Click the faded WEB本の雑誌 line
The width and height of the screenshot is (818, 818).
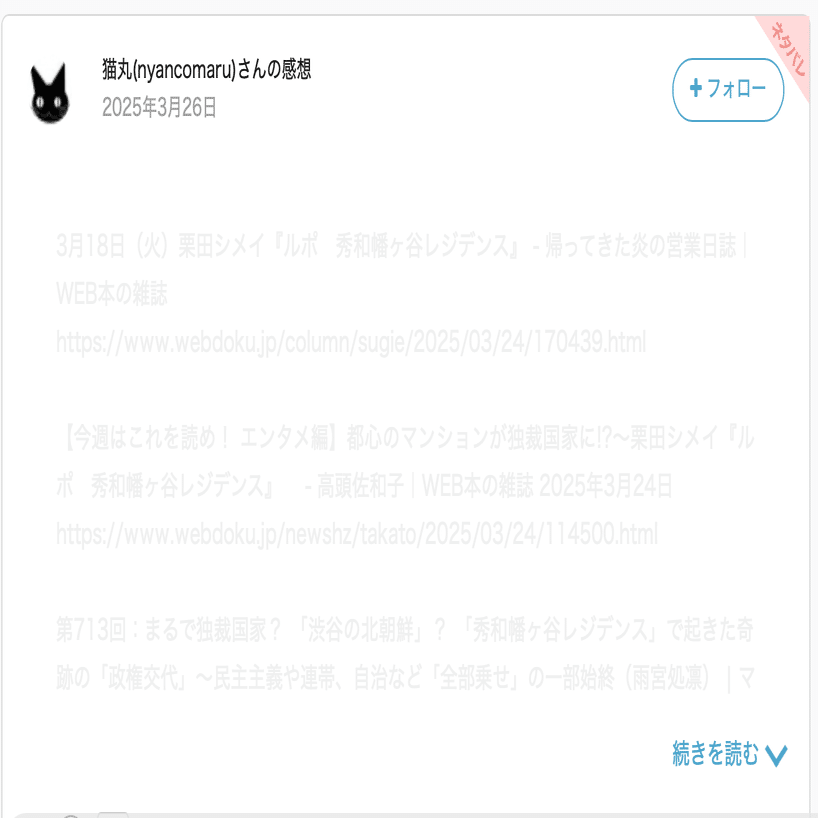coord(112,294)
